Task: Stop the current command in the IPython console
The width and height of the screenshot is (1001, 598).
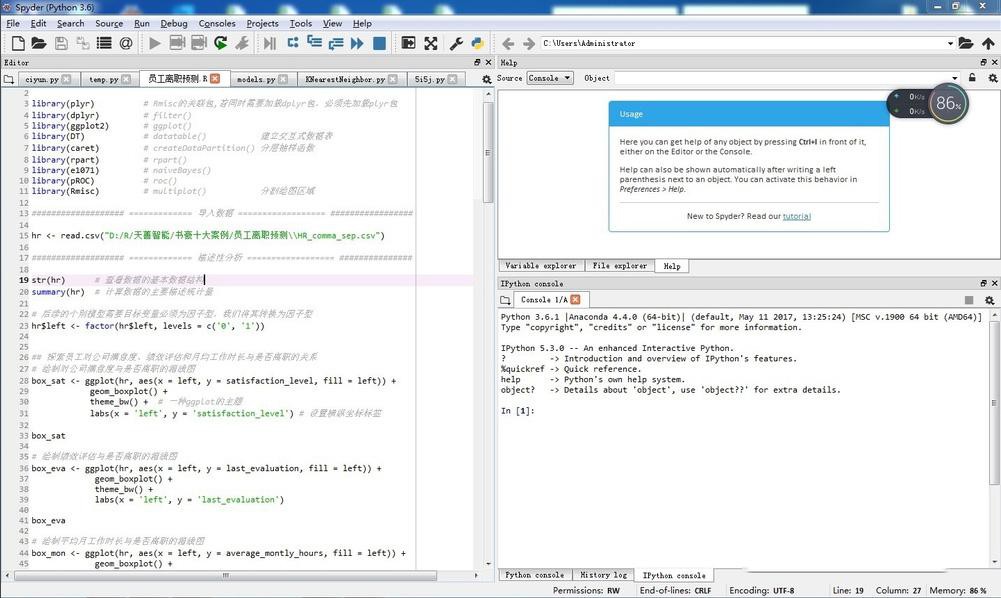Action: (969, 300)
